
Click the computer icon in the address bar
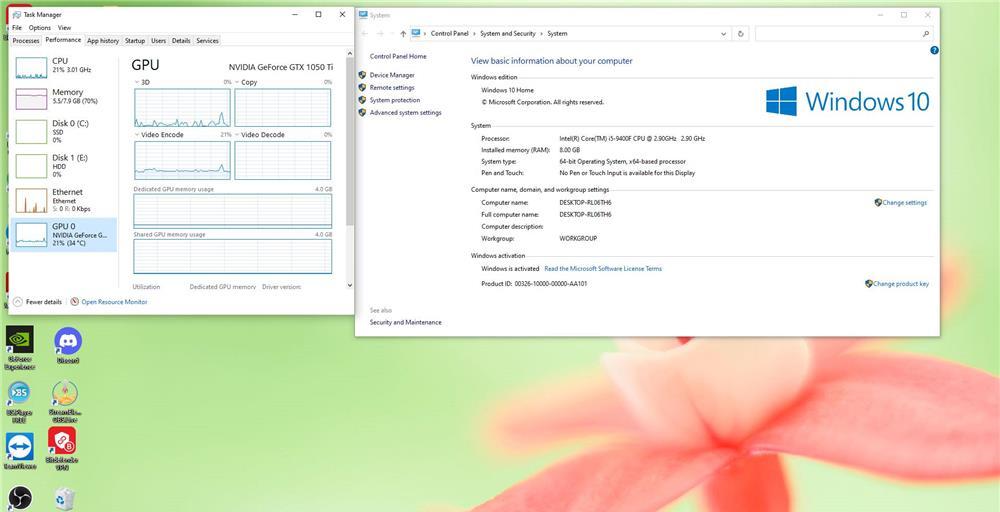416,33
